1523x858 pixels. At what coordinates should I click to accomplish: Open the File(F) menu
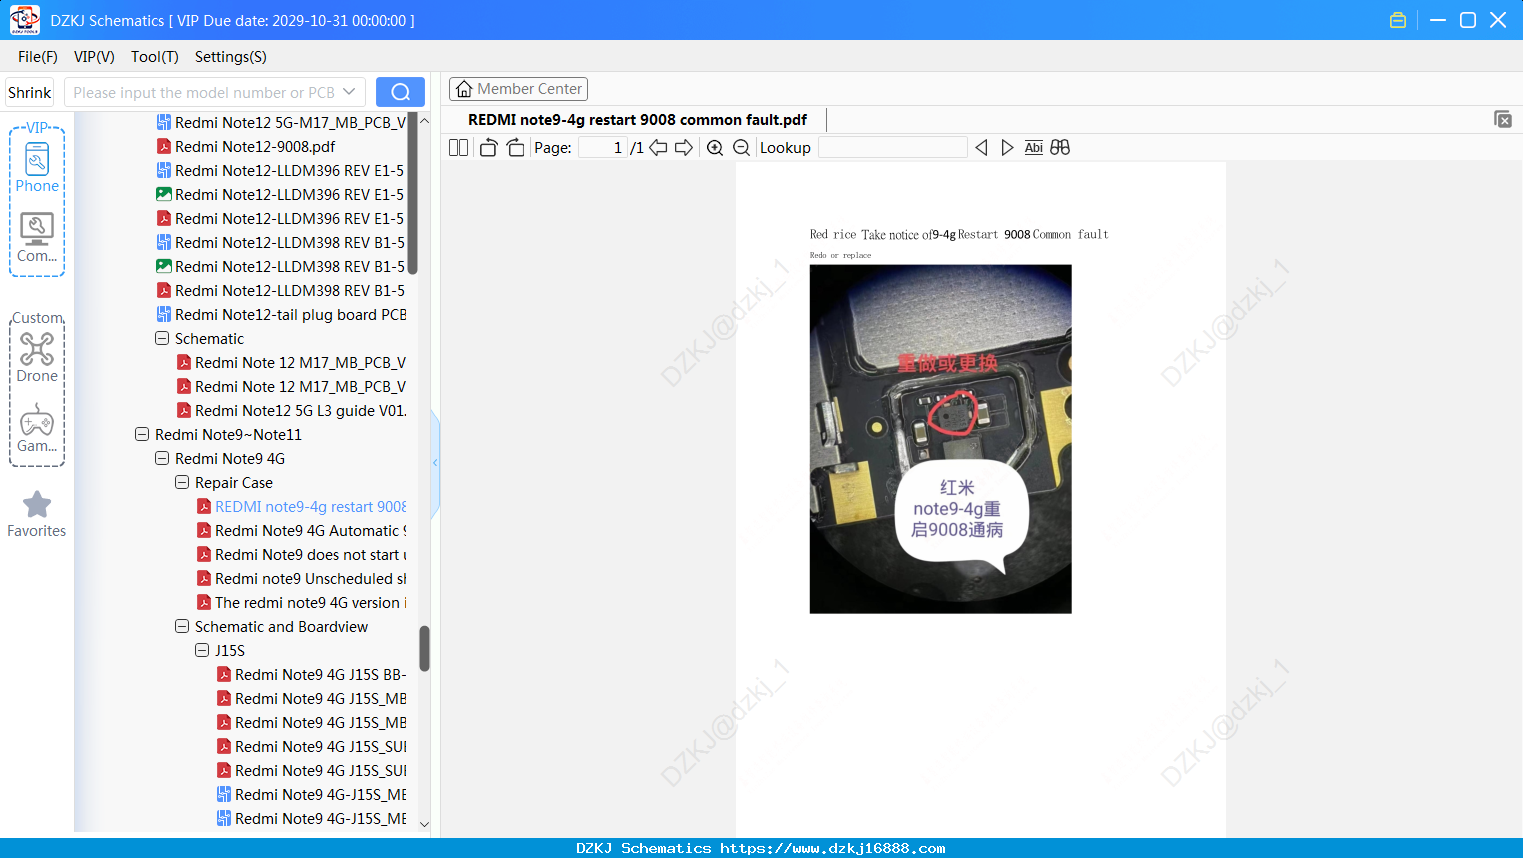click(38, 57)
